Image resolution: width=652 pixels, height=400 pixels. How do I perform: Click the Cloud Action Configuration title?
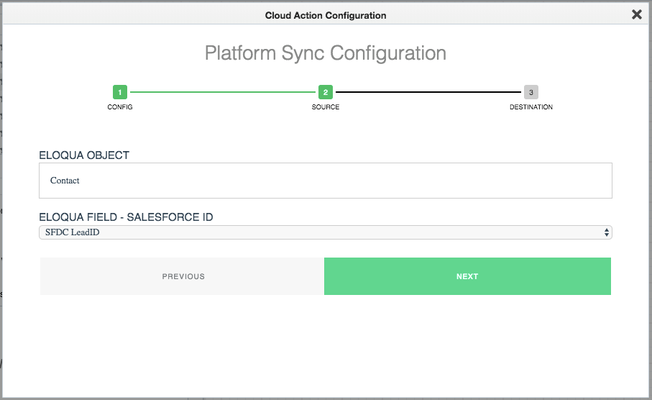[x=326, y=15]
